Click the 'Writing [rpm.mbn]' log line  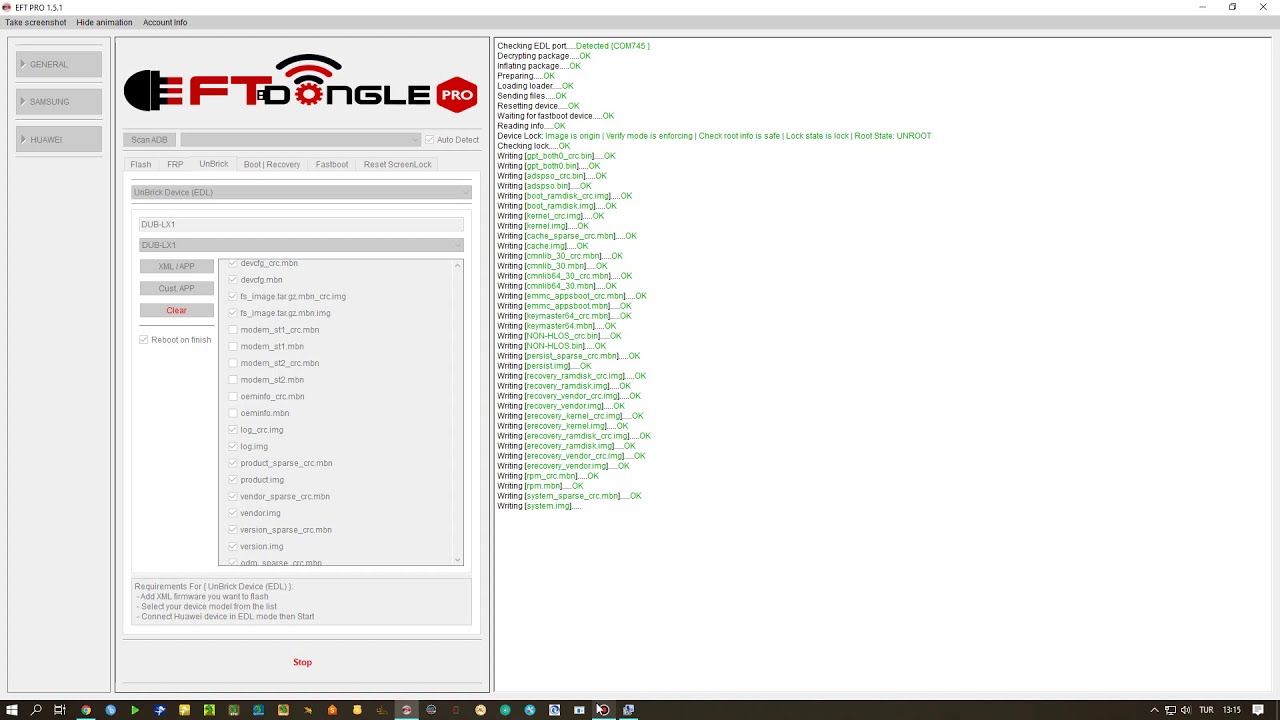click(540, 486)
